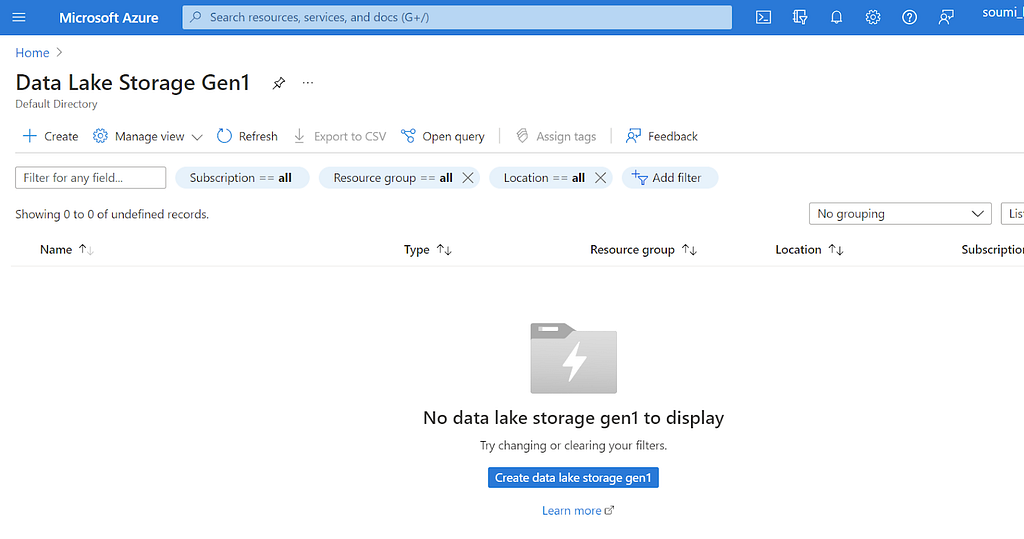Image resolution: width=1024 pixels, height=539 pixels.
Task: Open the Resource group == all filter
Action: (392, 178)
